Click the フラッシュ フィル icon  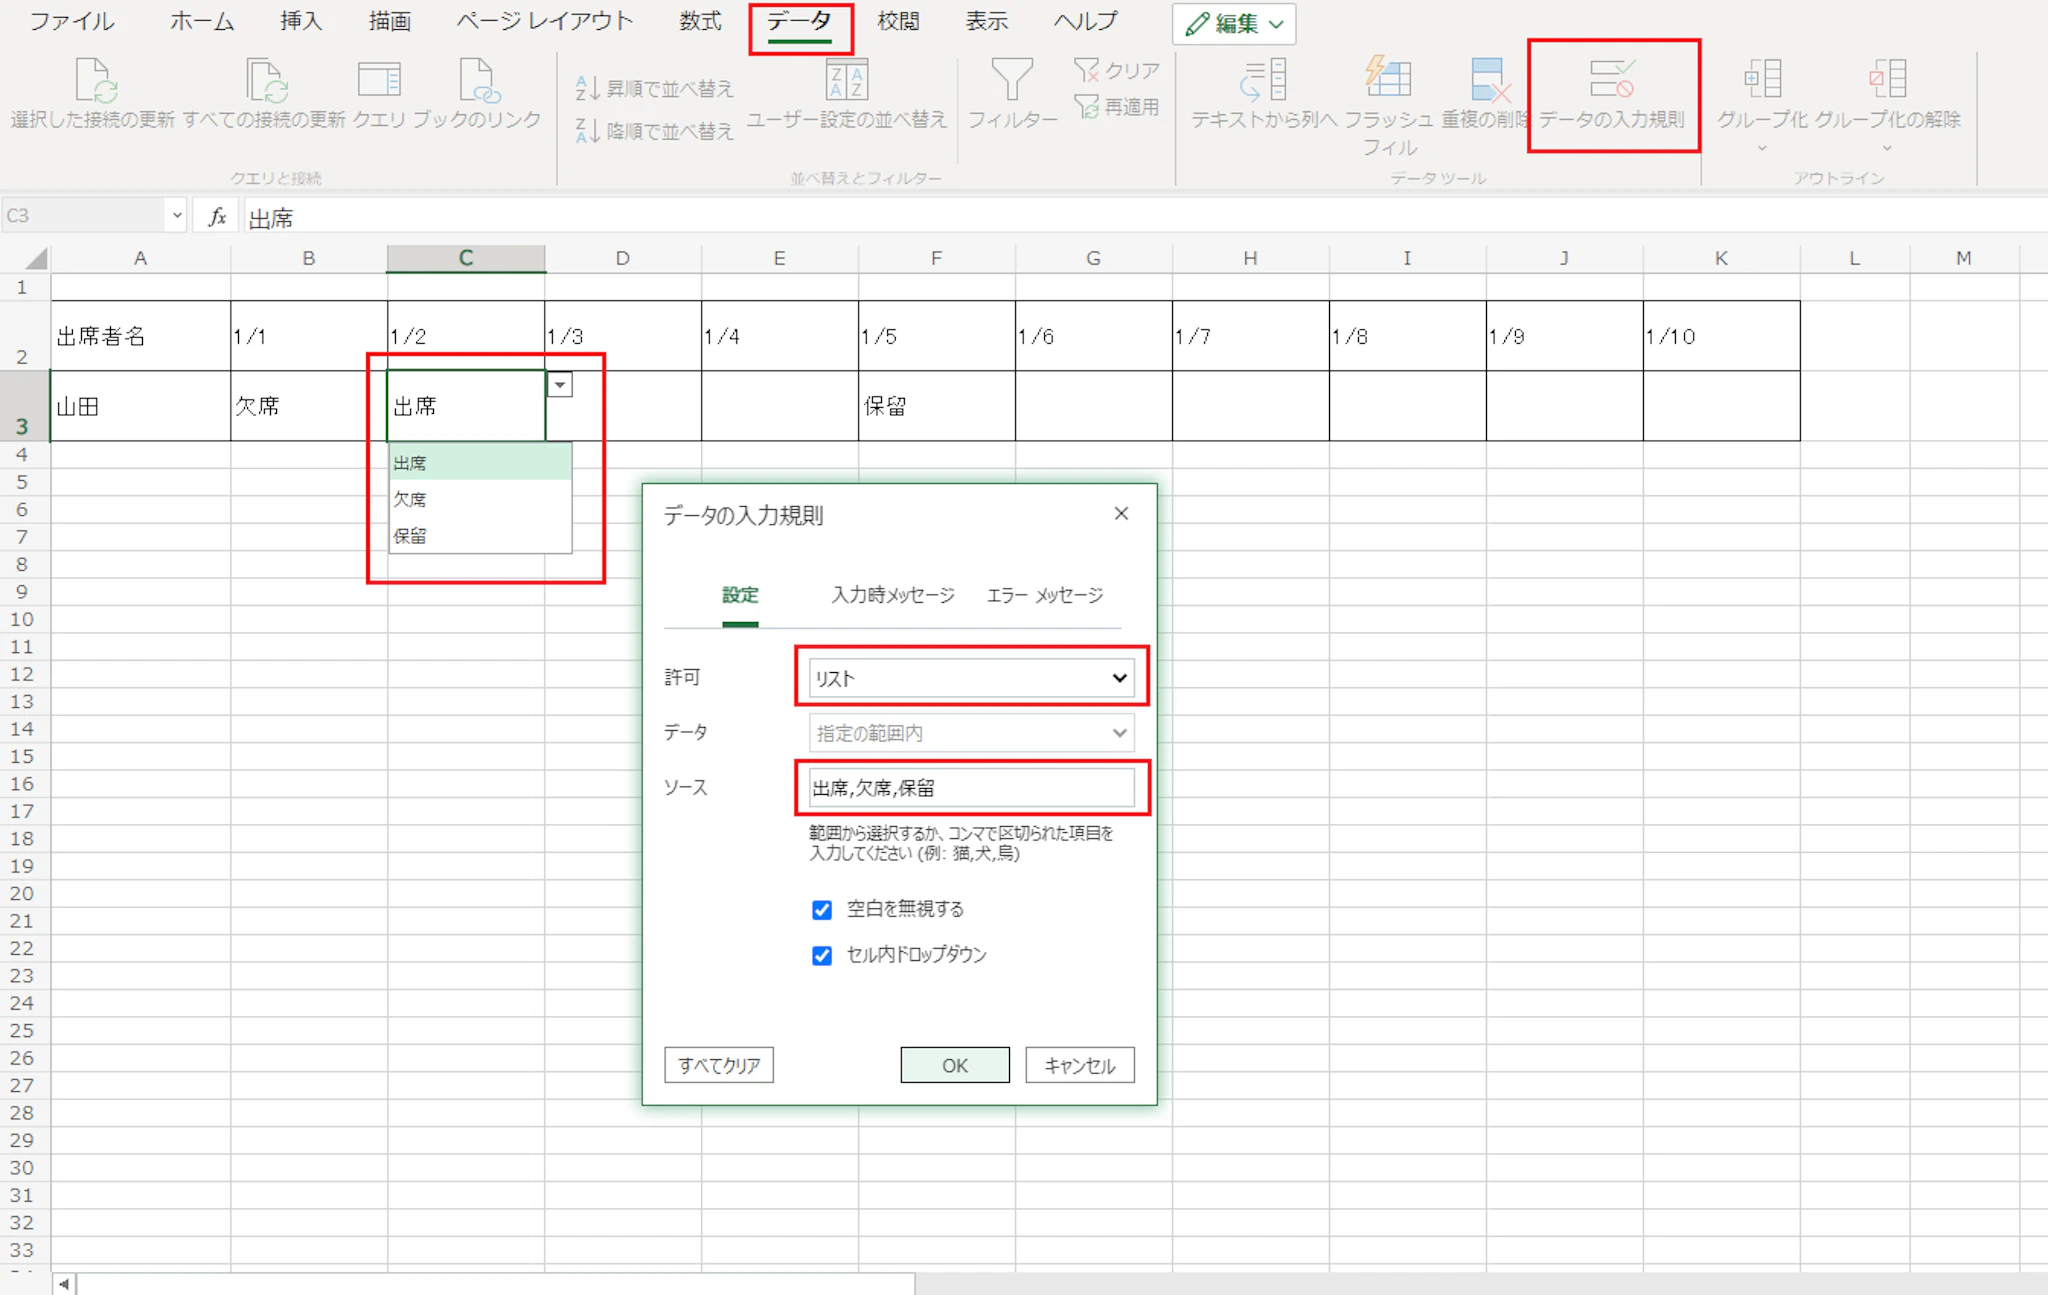tap(1389, 78)
